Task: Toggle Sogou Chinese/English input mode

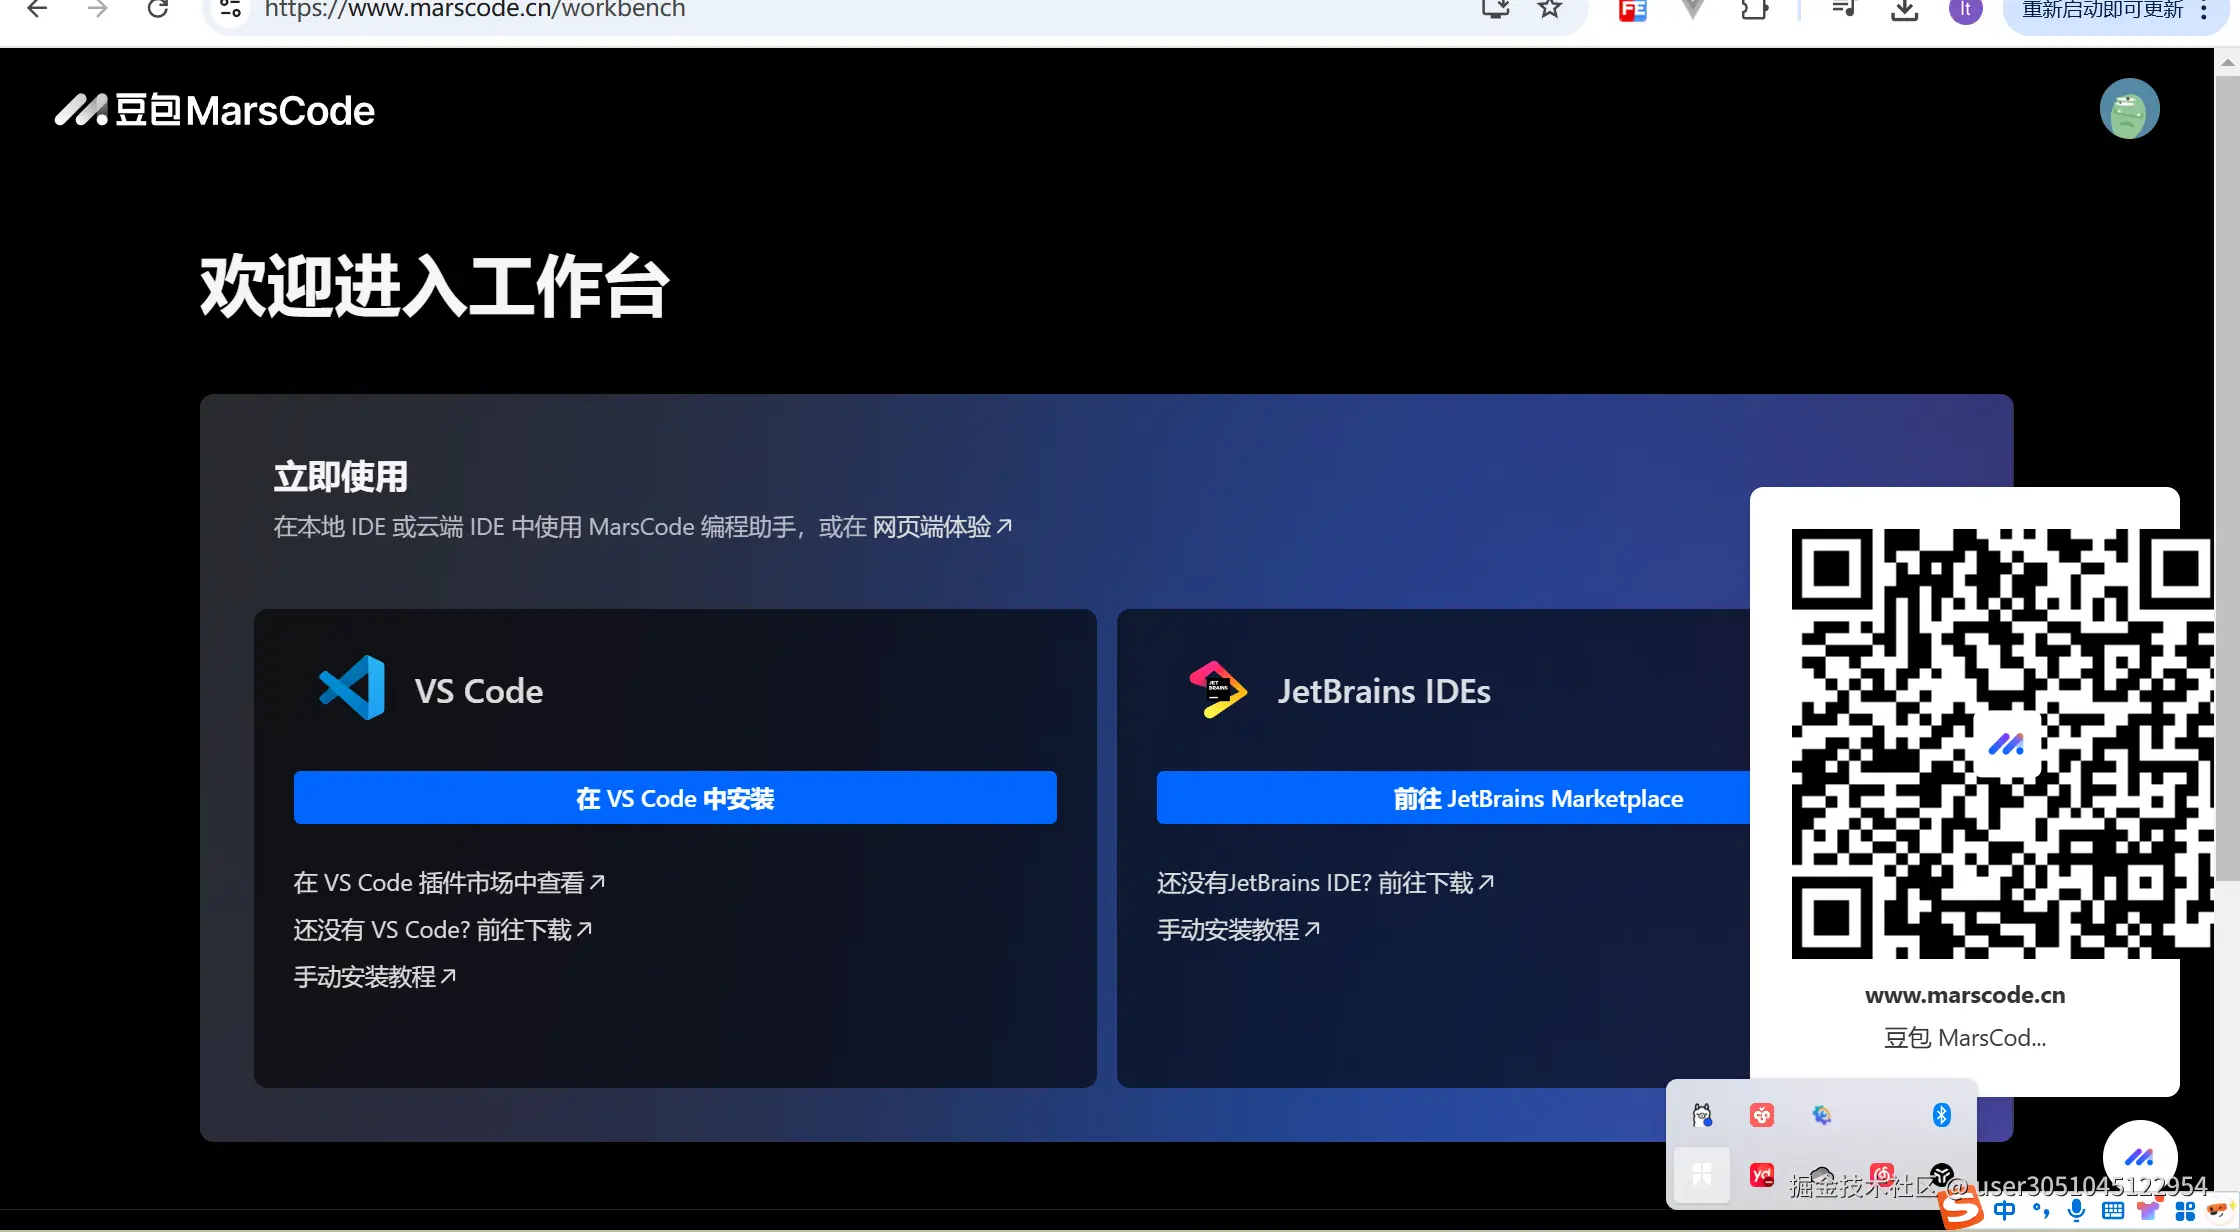Action: (2004, 1211)
